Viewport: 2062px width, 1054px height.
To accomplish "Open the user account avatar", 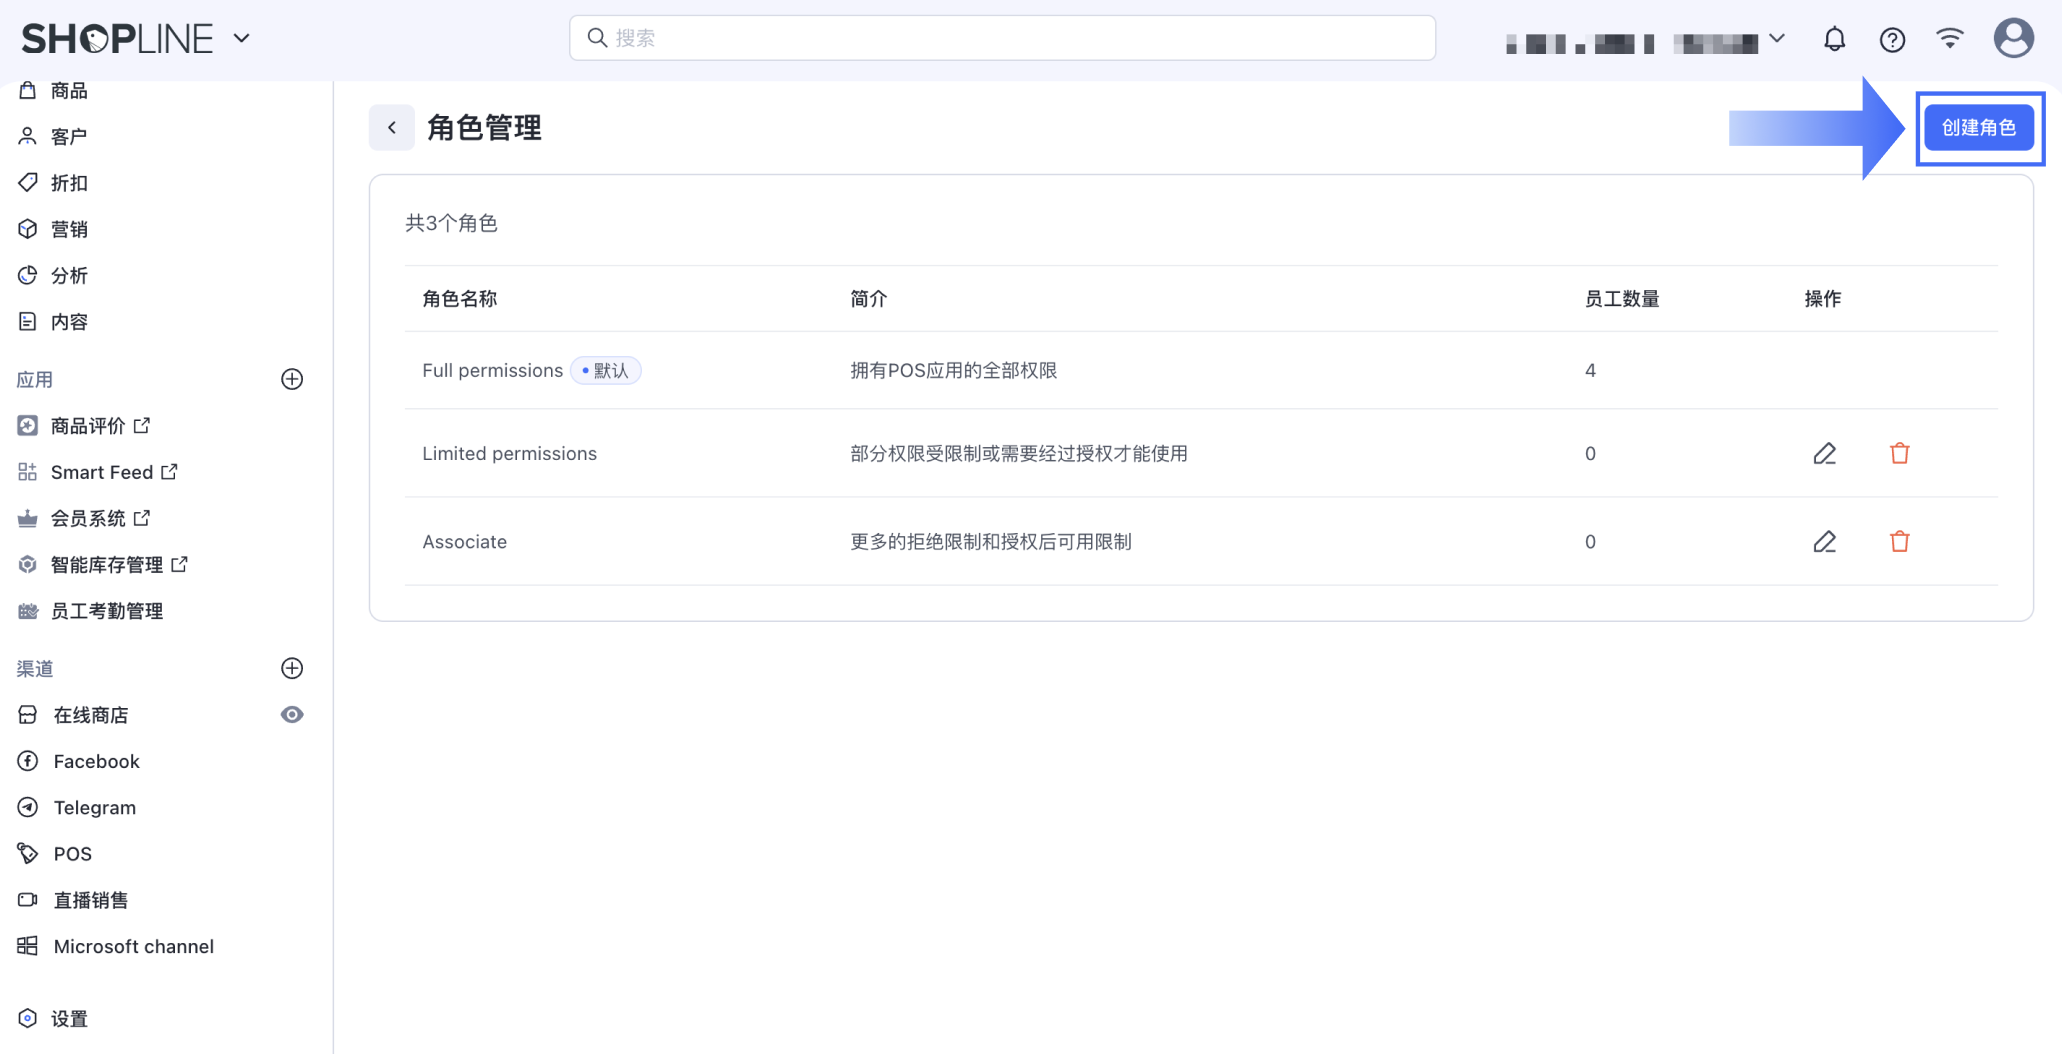I will click(2013, 39).
